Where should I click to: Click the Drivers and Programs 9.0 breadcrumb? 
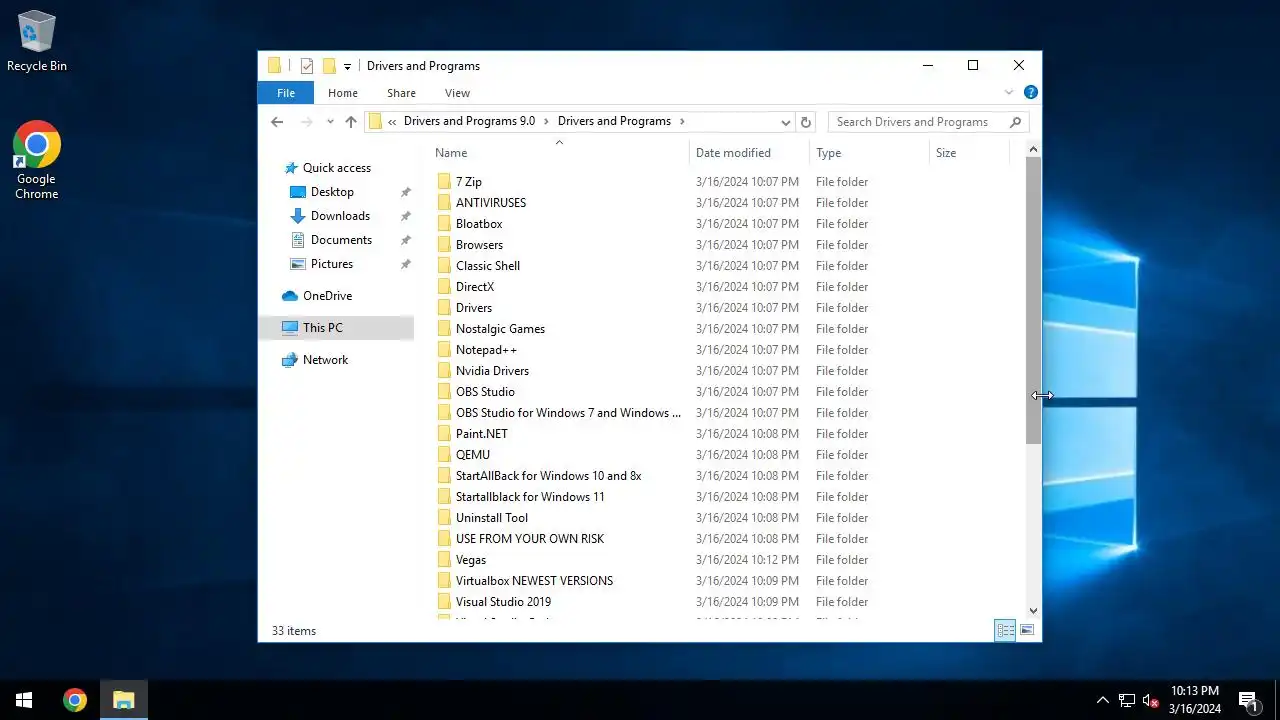tap(469, 121)
